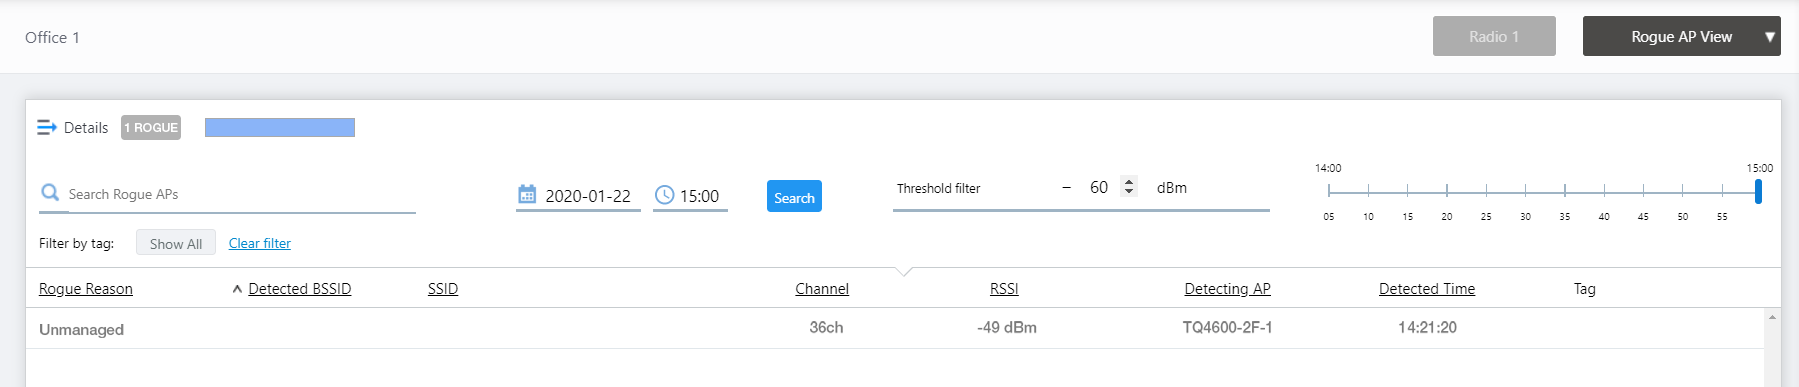Sort table by Channel column
1799x387 pixels.
click(x=822, y=289)
